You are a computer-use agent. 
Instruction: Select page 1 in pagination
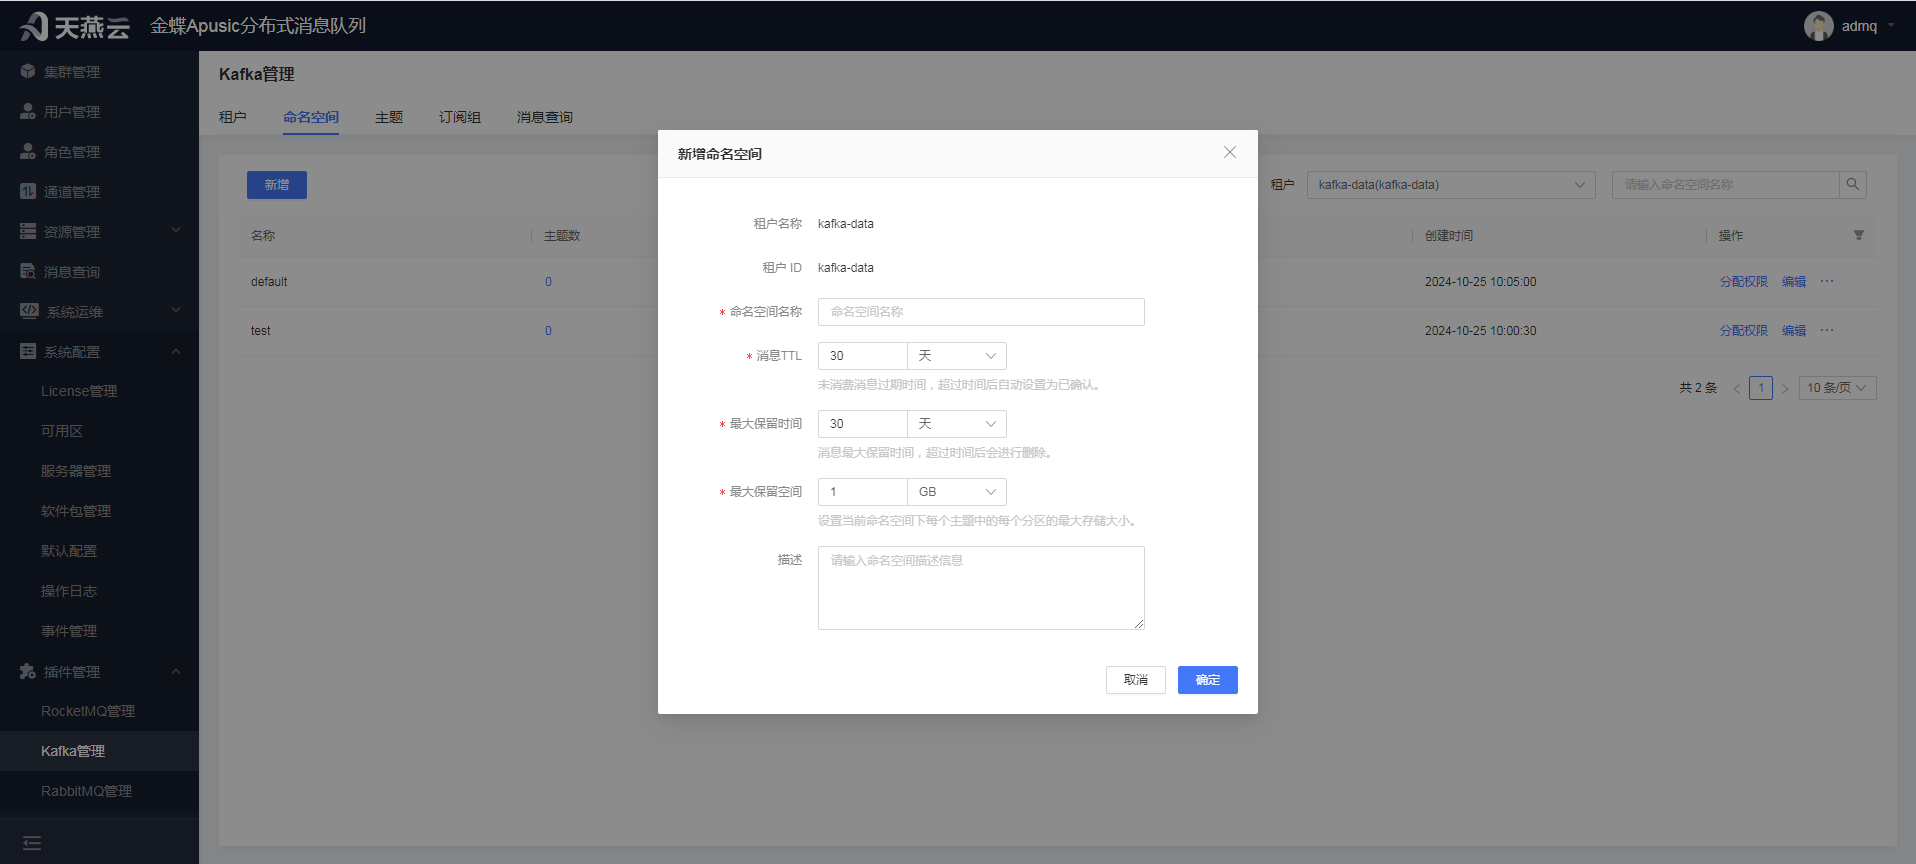tap(1761, 388)
